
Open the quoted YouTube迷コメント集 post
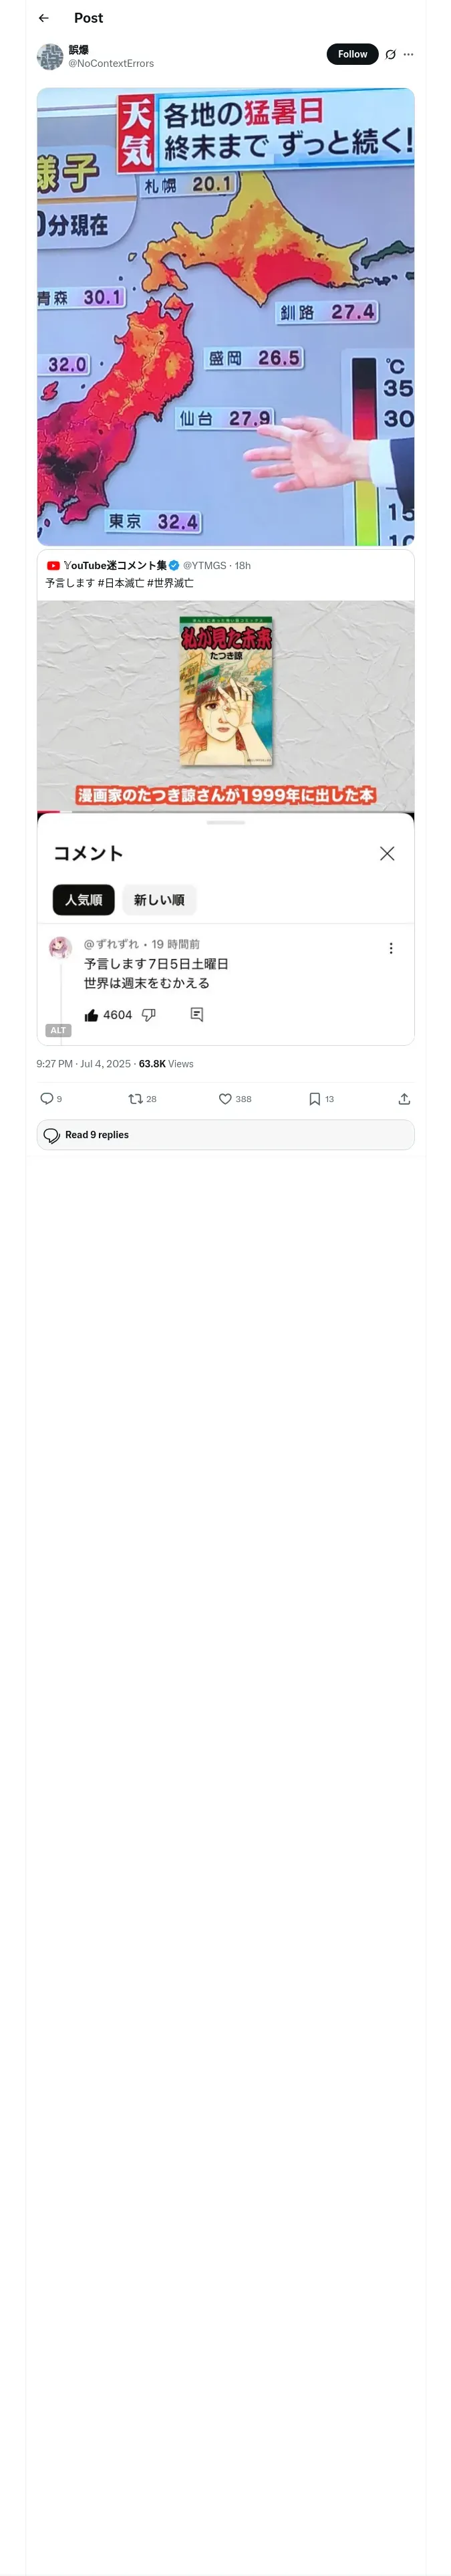225,574
